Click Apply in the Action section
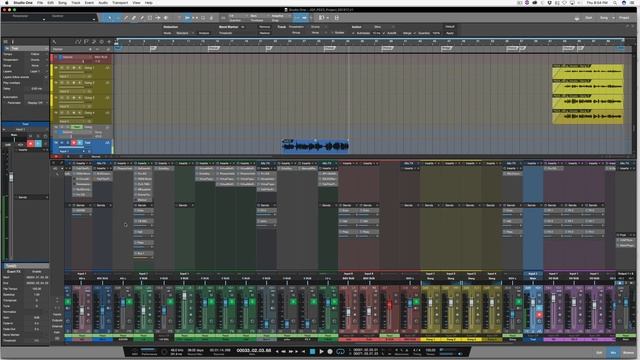This screenshot has height=360, width=640. (449, 33)
